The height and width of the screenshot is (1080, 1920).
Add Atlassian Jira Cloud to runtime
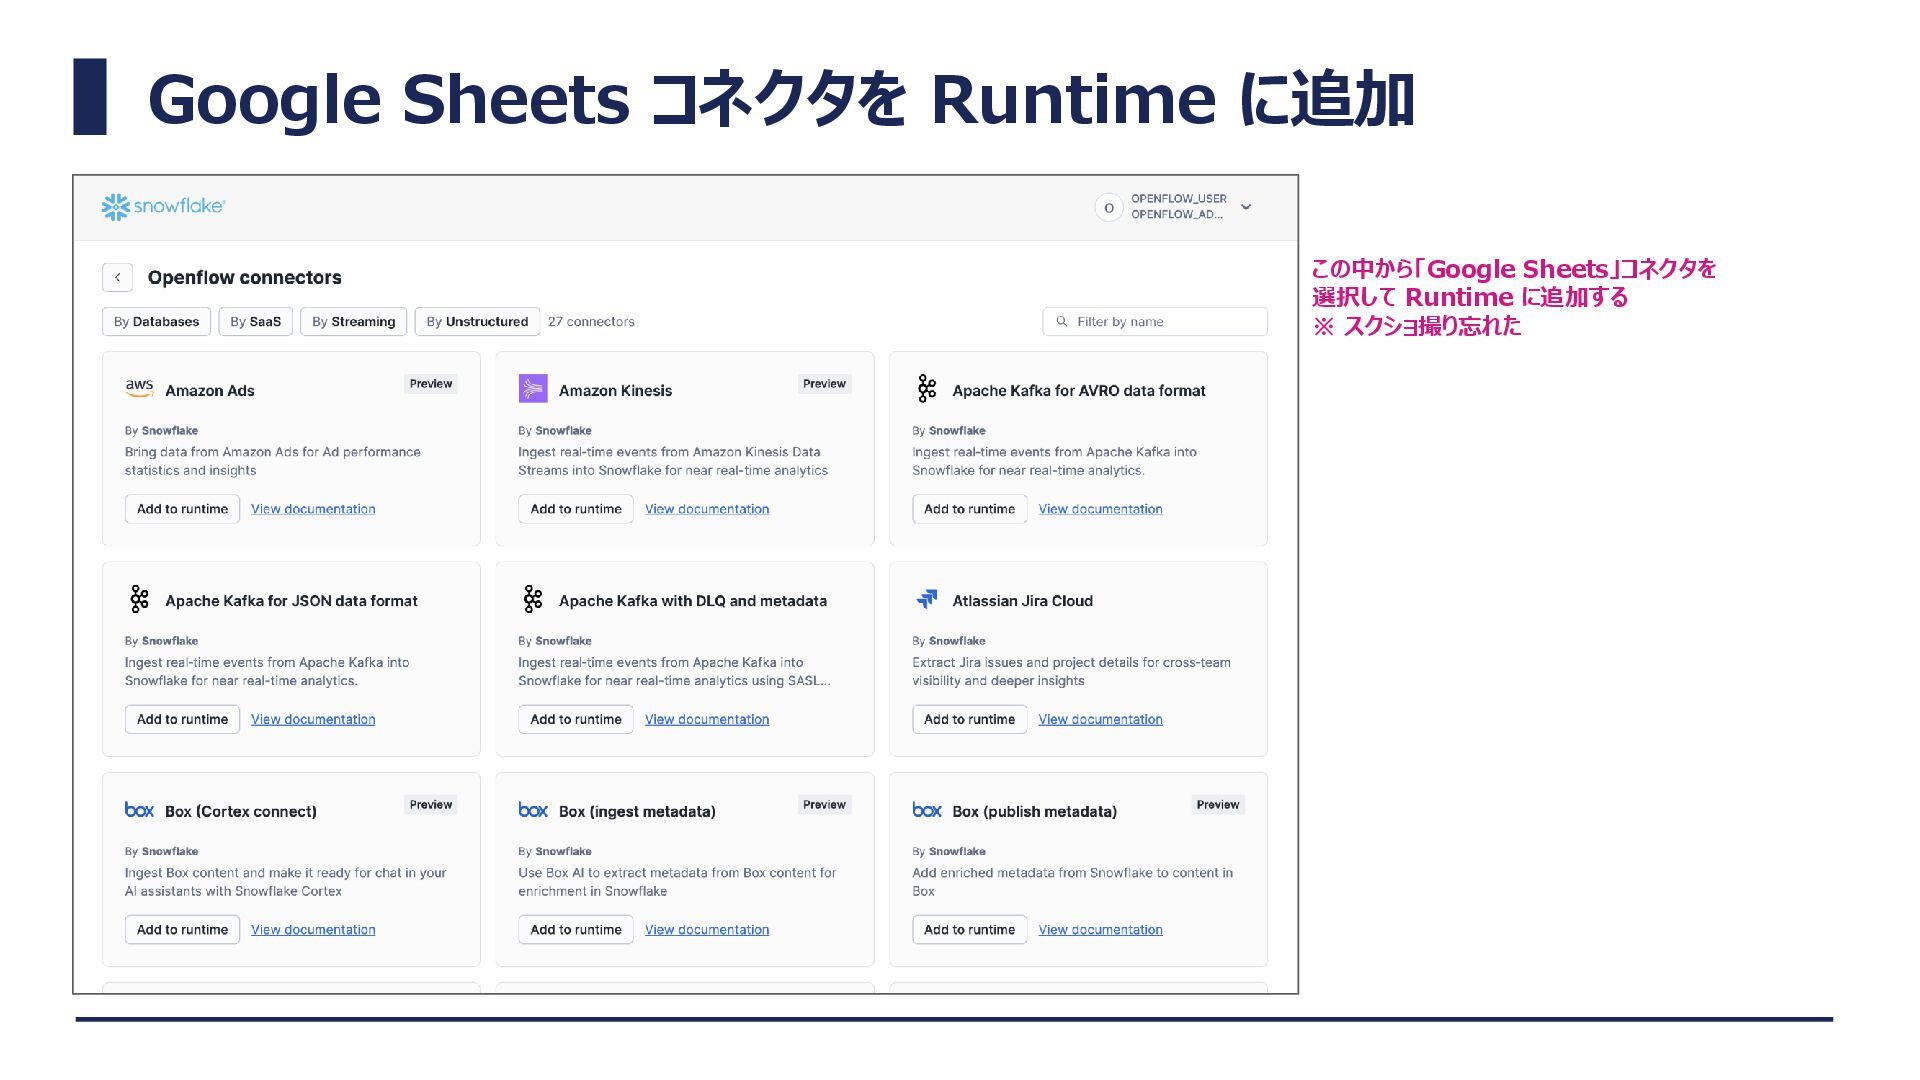coord(969,719)
